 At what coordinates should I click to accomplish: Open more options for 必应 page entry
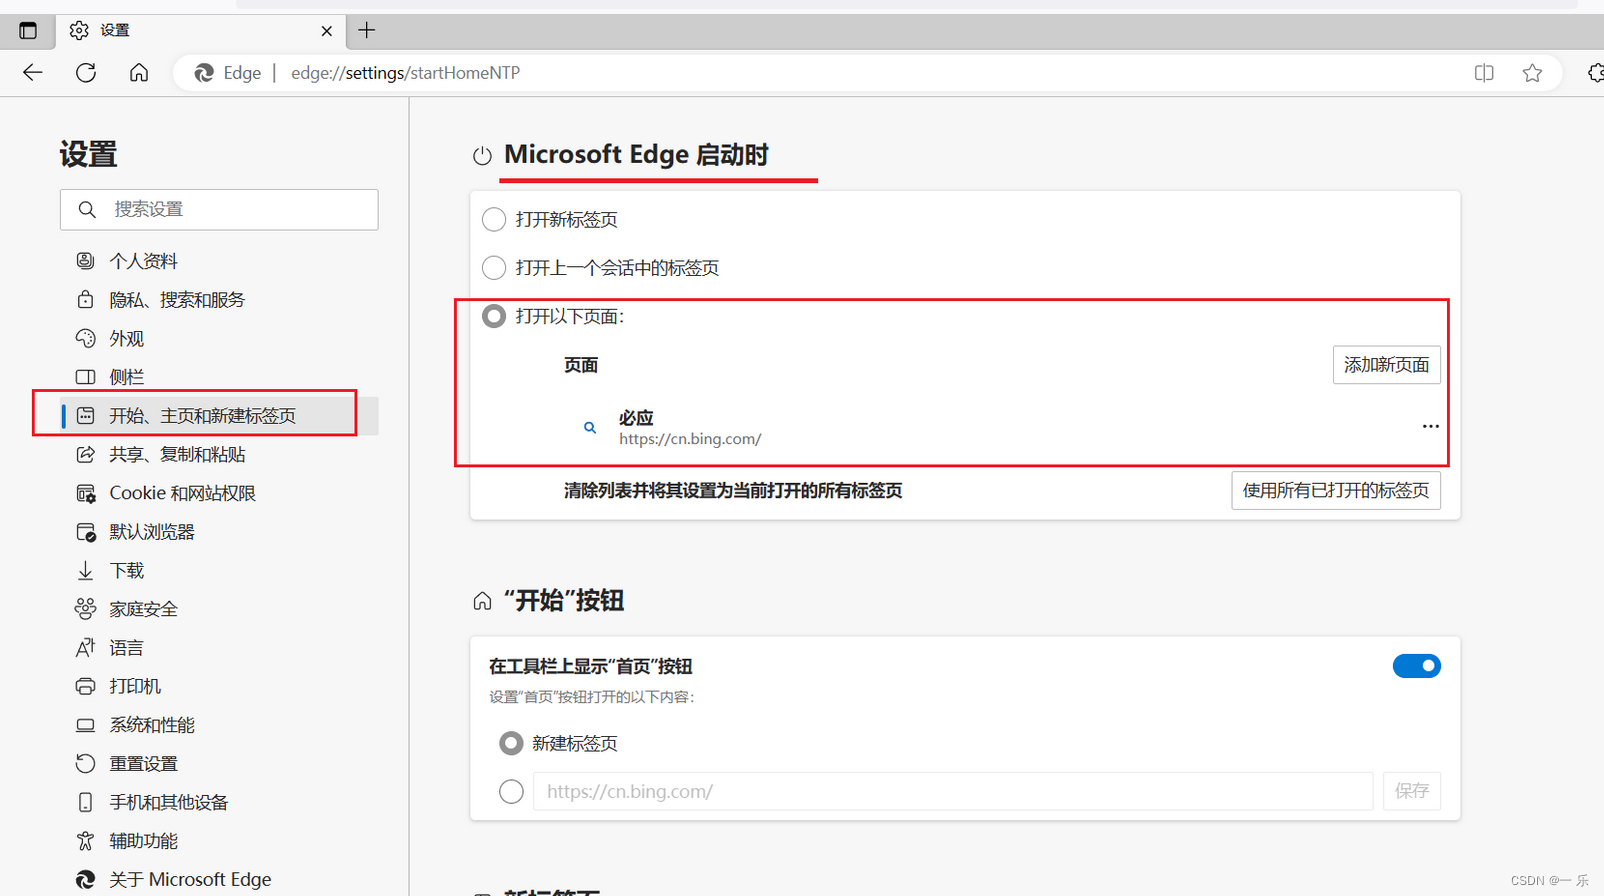coord(1431,427)
